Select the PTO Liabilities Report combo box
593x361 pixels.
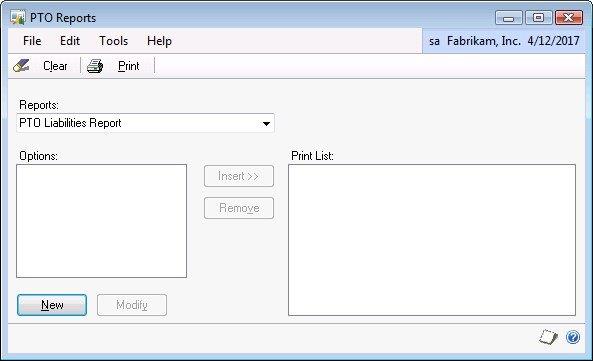click(145, 123)
